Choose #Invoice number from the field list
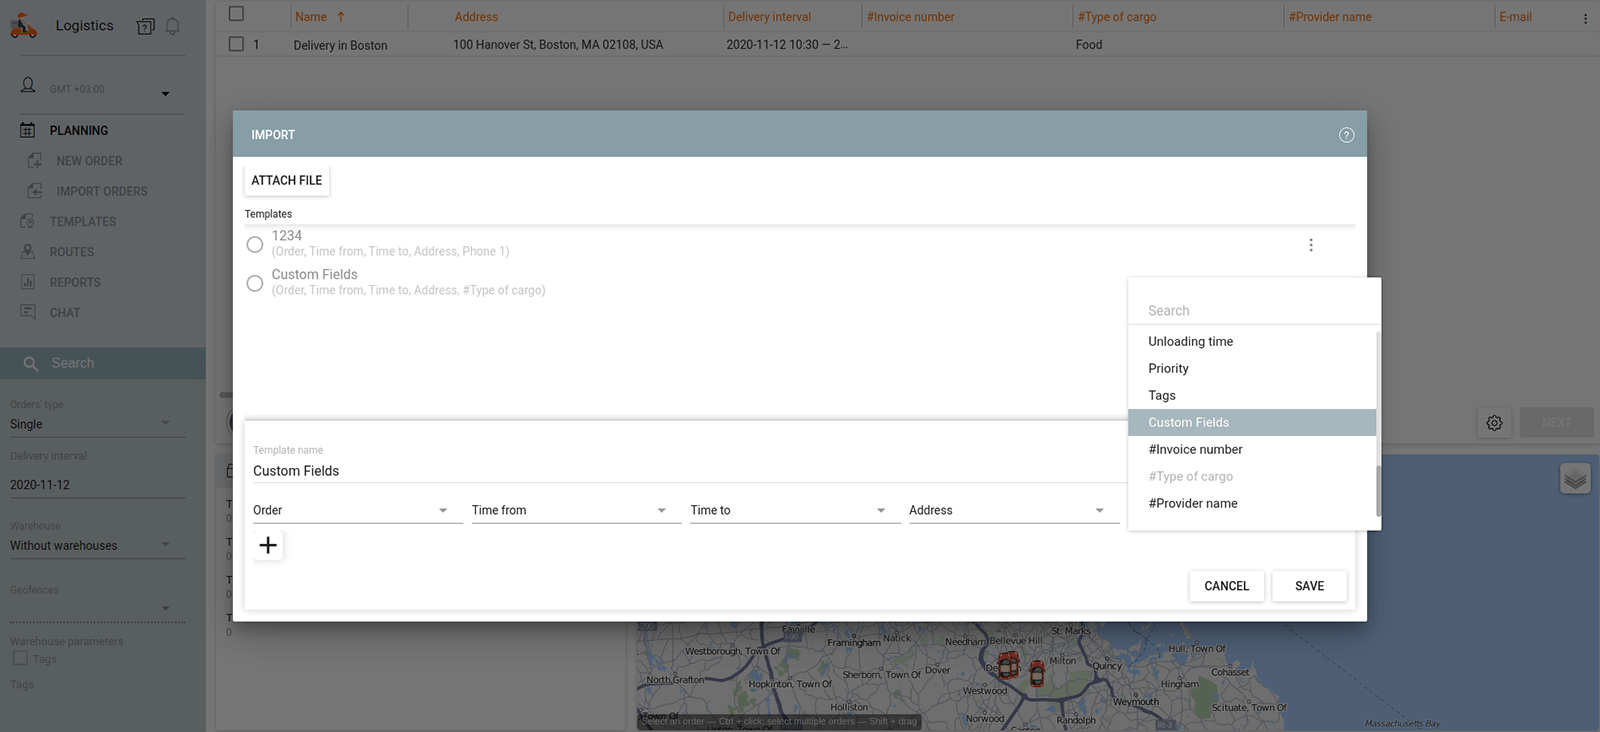 point(1195,450)
